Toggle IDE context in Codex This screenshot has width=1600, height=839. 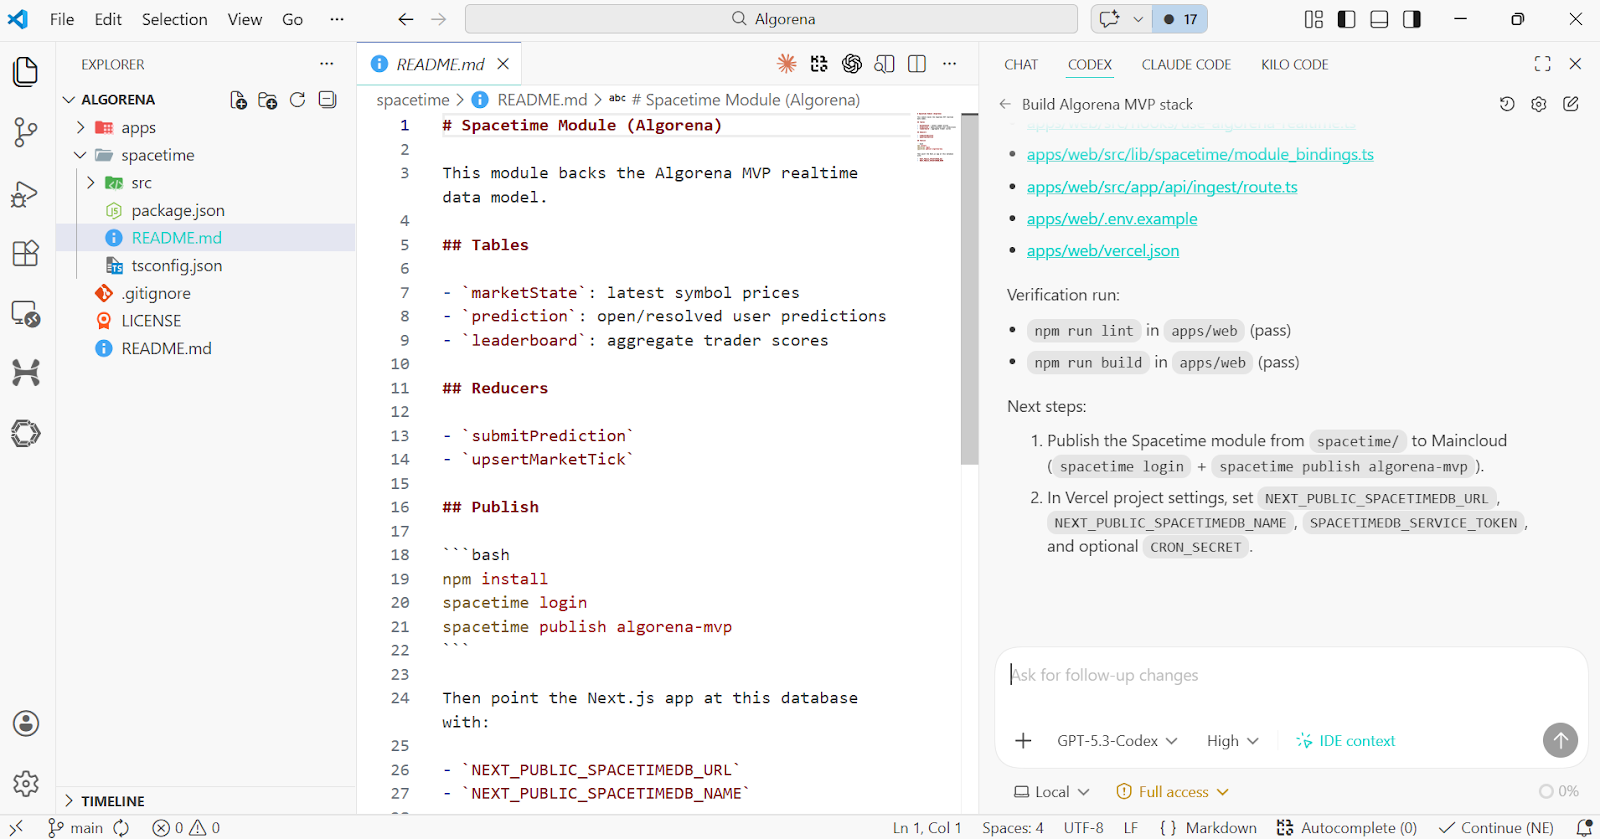(1345, 741)
